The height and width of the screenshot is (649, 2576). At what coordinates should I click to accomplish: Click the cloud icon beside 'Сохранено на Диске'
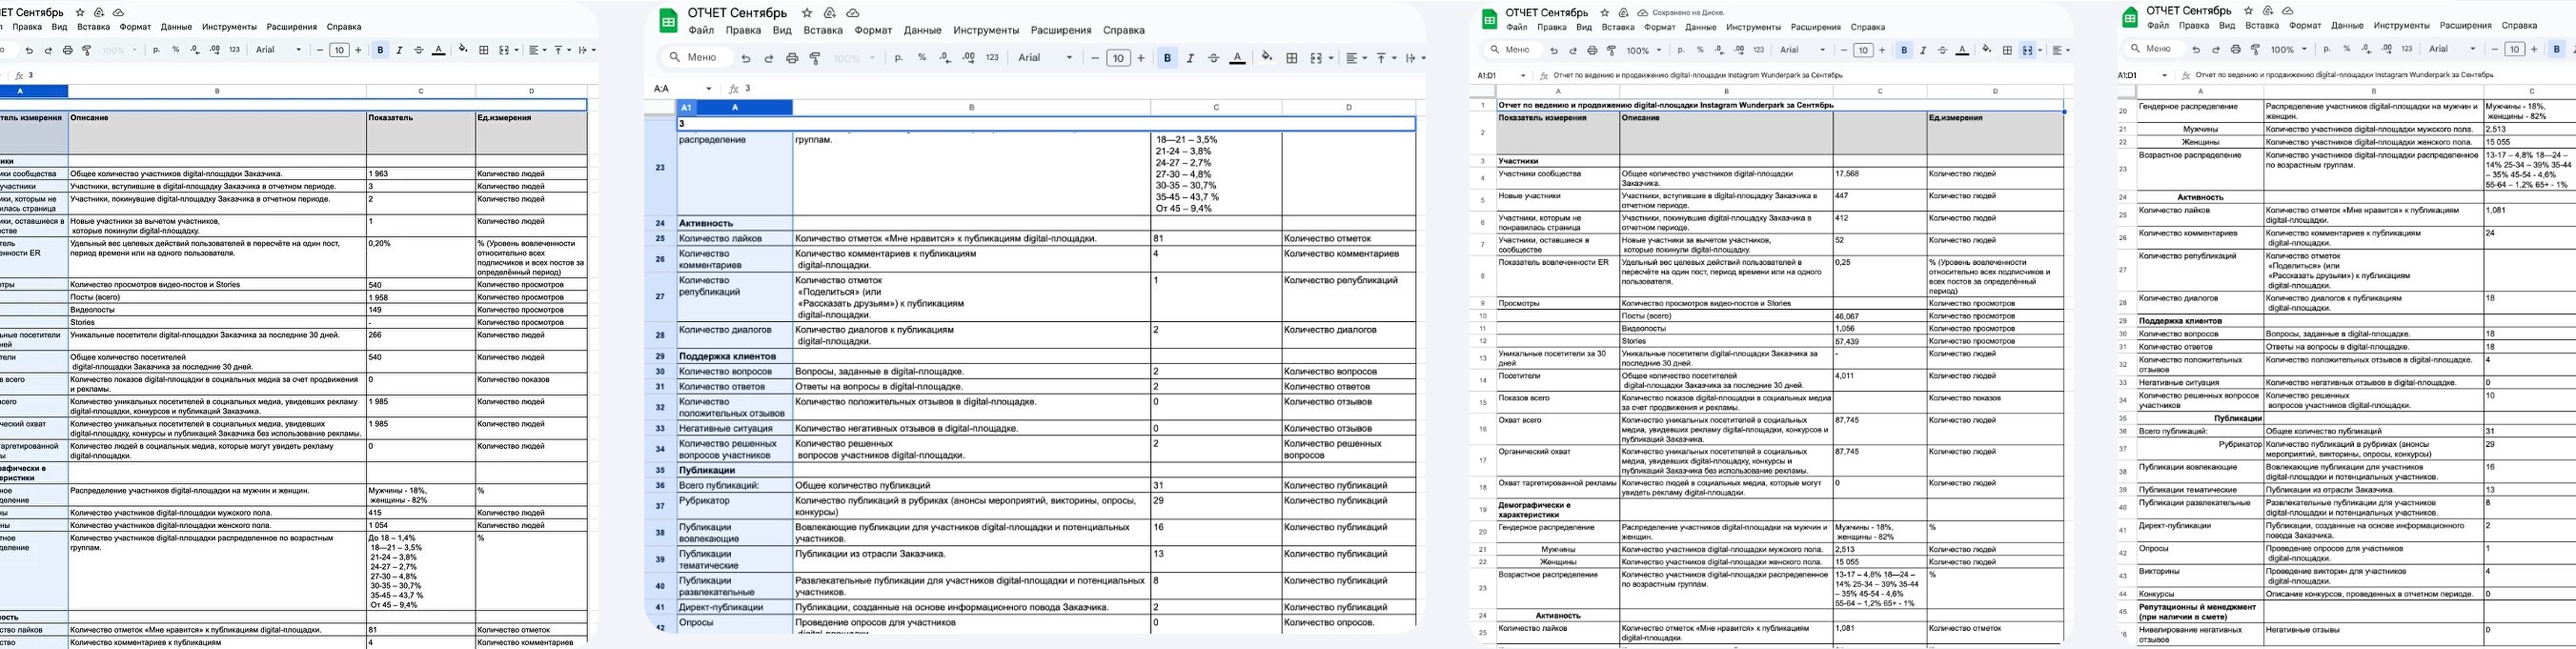tap(1643, 12)
